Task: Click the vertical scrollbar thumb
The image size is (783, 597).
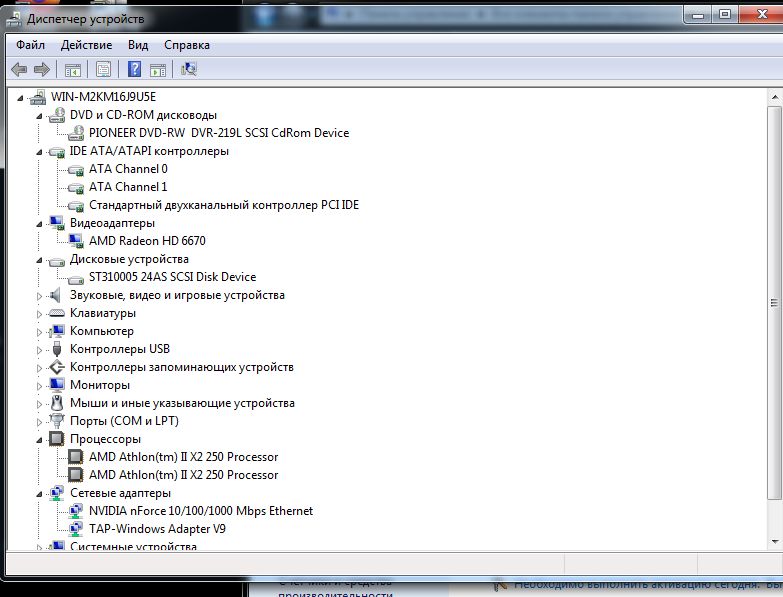Action: coord(774,302)
